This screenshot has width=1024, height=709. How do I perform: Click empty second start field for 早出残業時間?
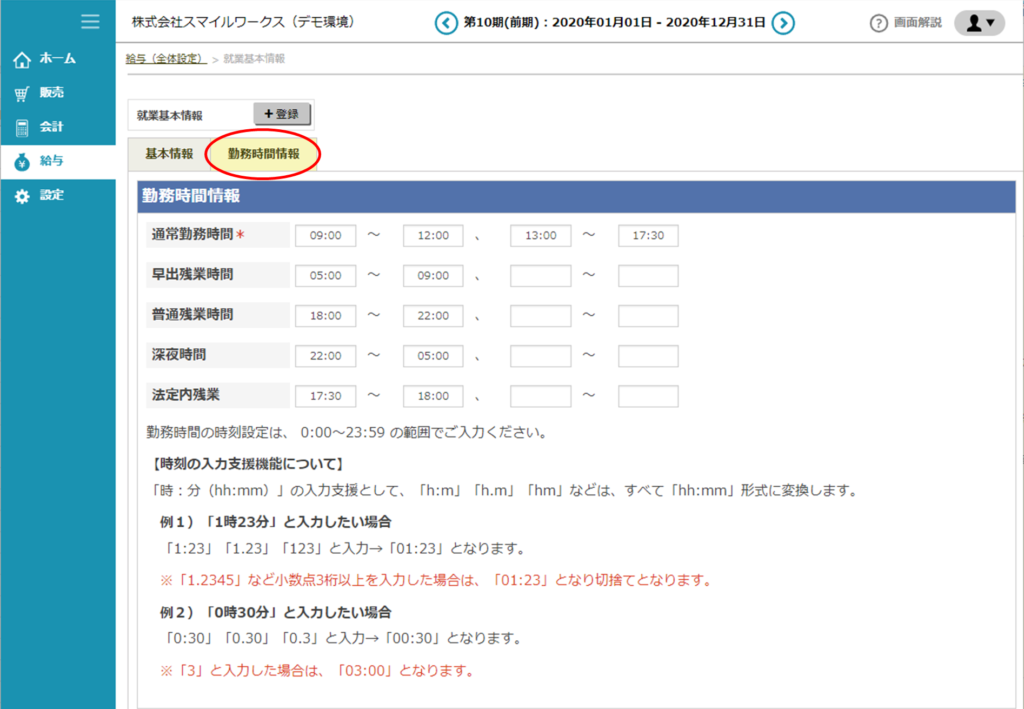[541, 276]
